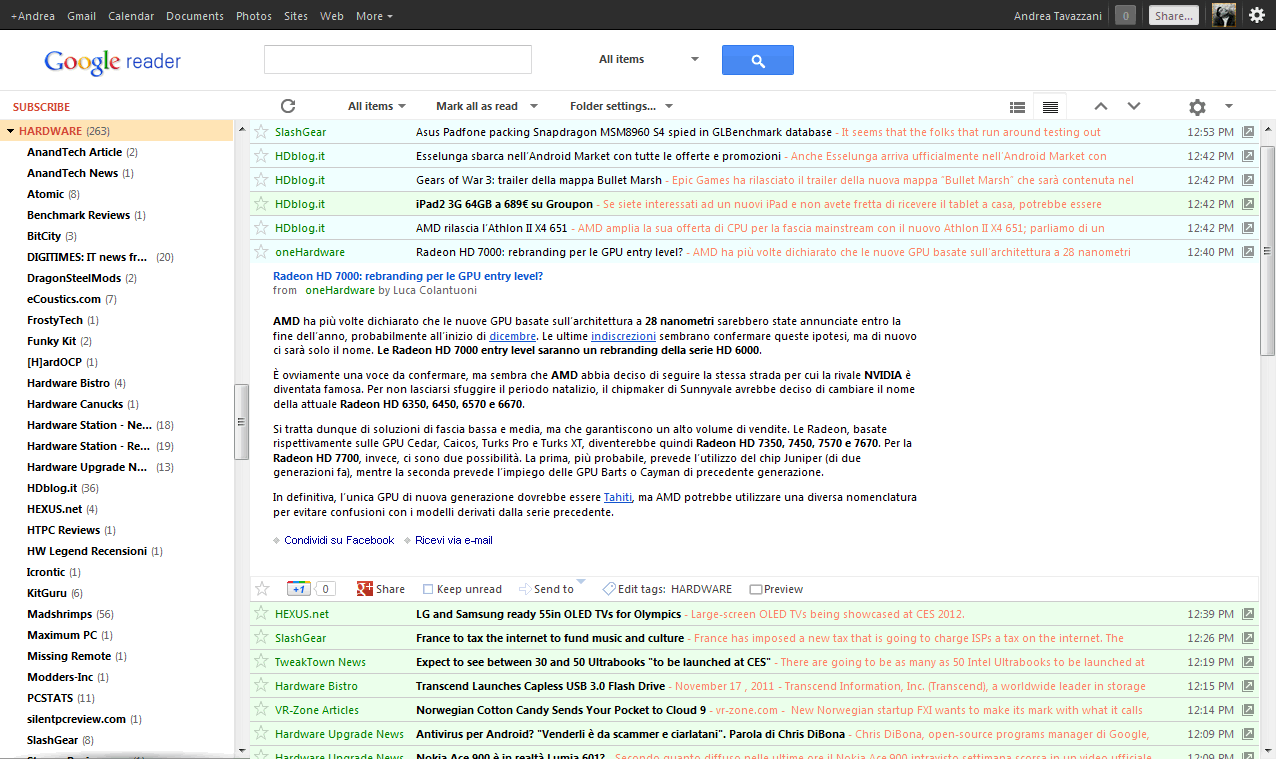This screenshot has width=1276, height=772.
Task: Open Asus Padfone item in new page icon
Action: tap(1248, 132)
